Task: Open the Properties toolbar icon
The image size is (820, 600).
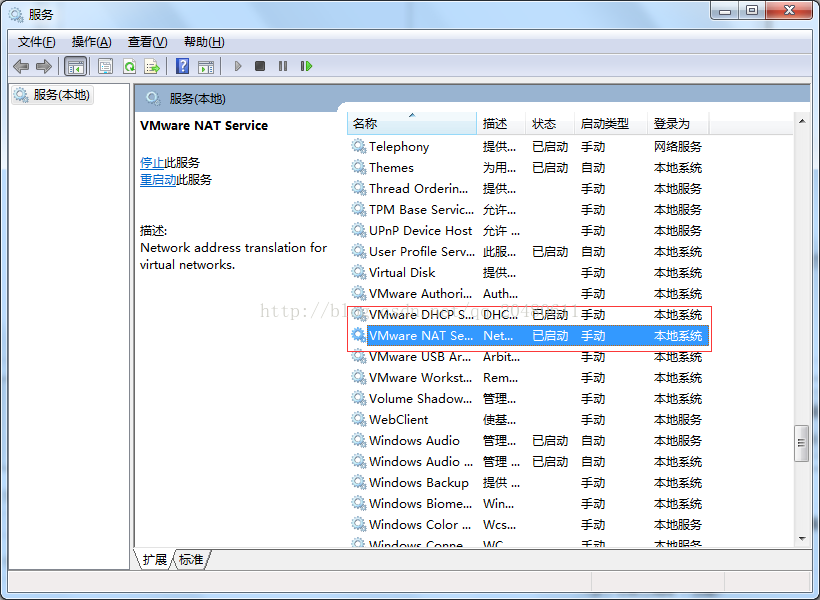Action: (105, 66)
